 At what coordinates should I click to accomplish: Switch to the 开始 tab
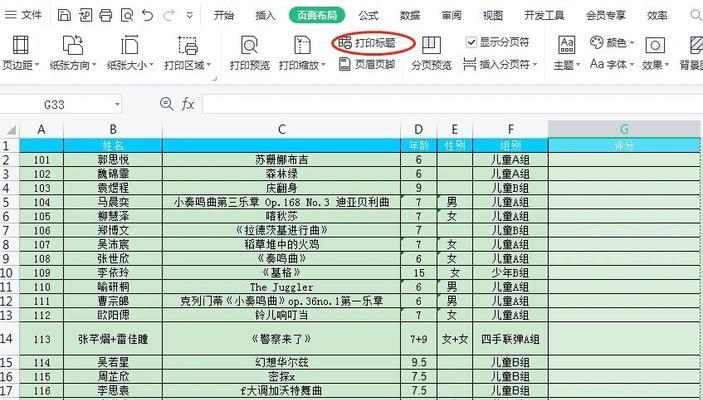pyautogui.click(x=223, y=15)
